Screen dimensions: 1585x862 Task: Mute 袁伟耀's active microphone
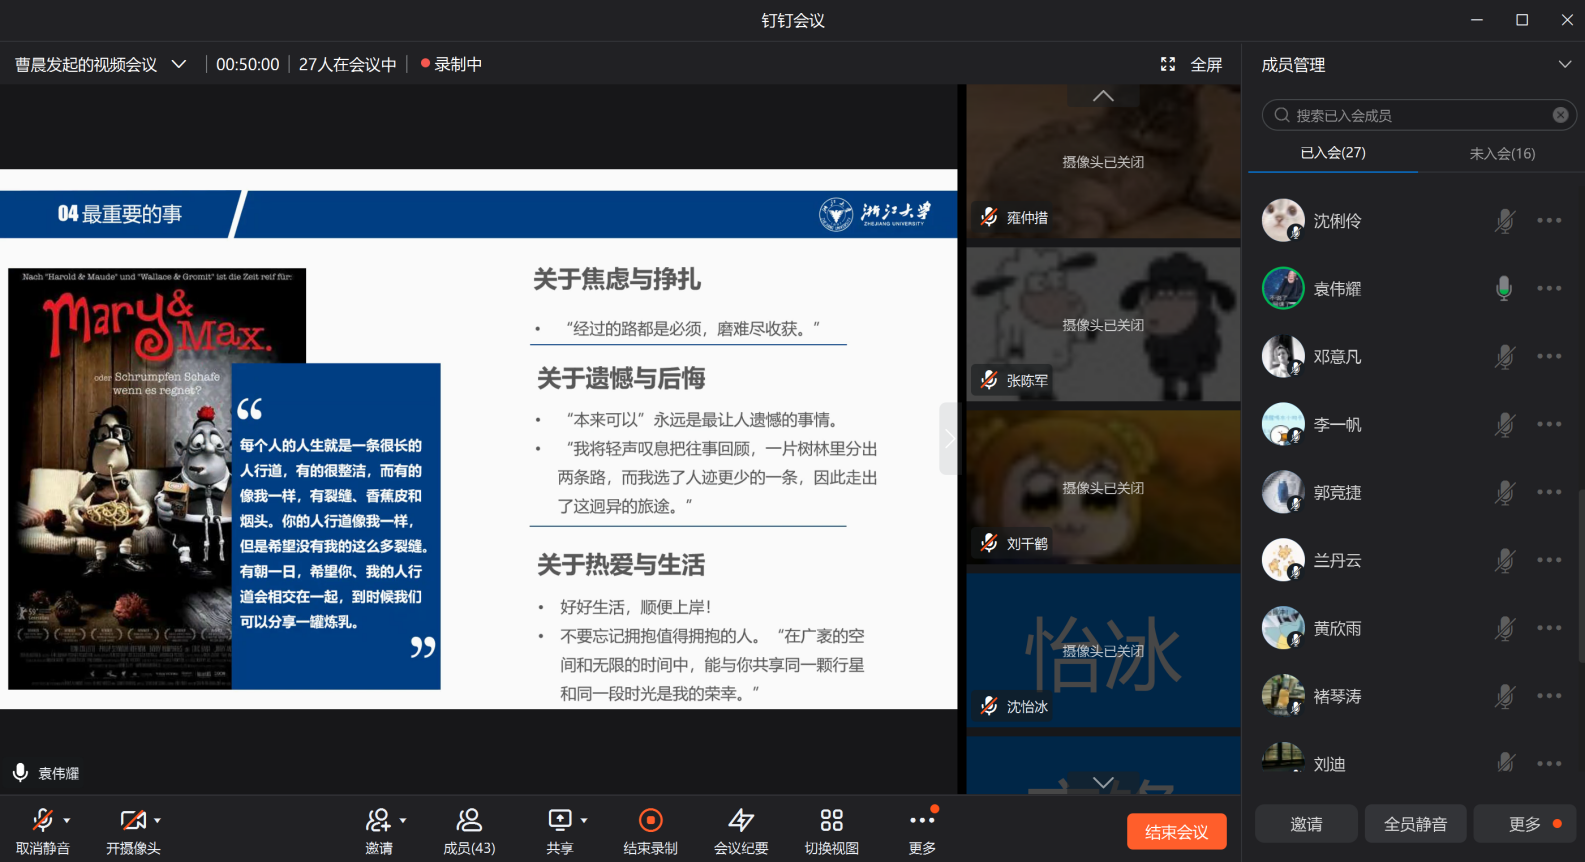pyautogui.click(x=1504, y=288)
